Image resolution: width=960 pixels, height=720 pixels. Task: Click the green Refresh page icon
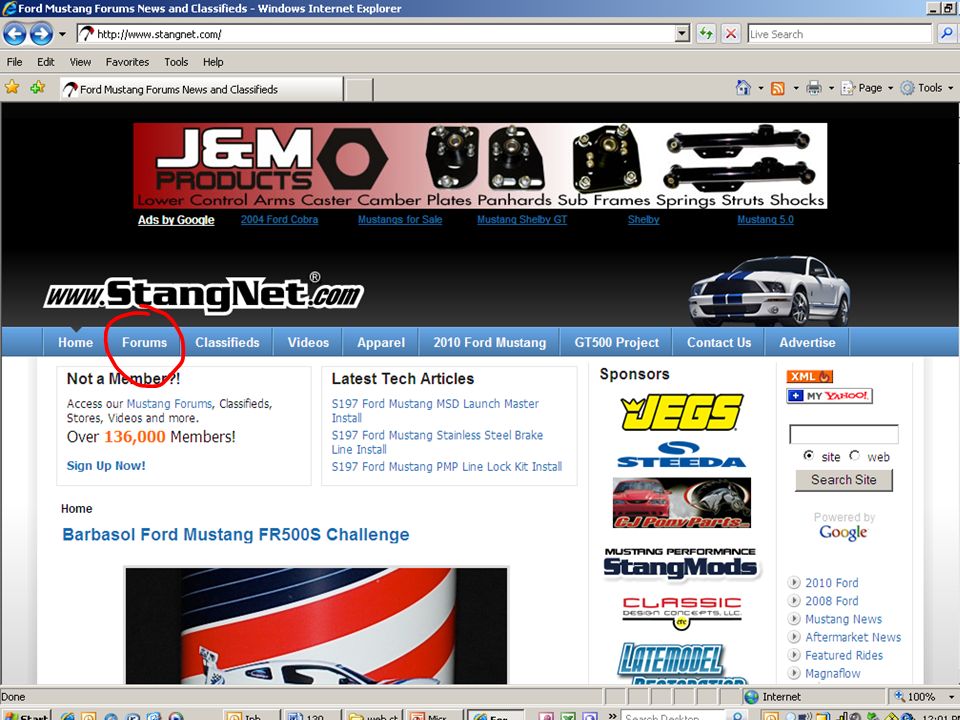click(706, 34)
